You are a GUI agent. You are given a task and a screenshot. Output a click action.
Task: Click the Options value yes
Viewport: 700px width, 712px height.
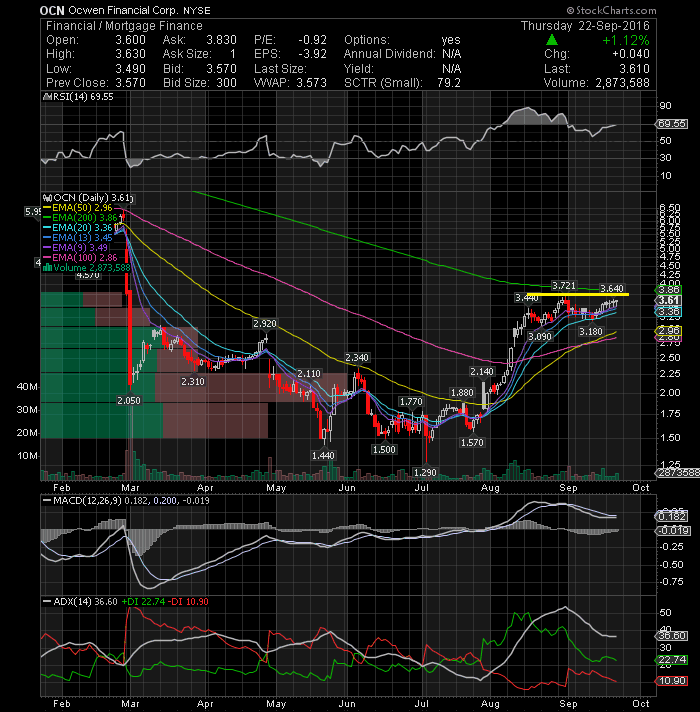pos(451,40)
